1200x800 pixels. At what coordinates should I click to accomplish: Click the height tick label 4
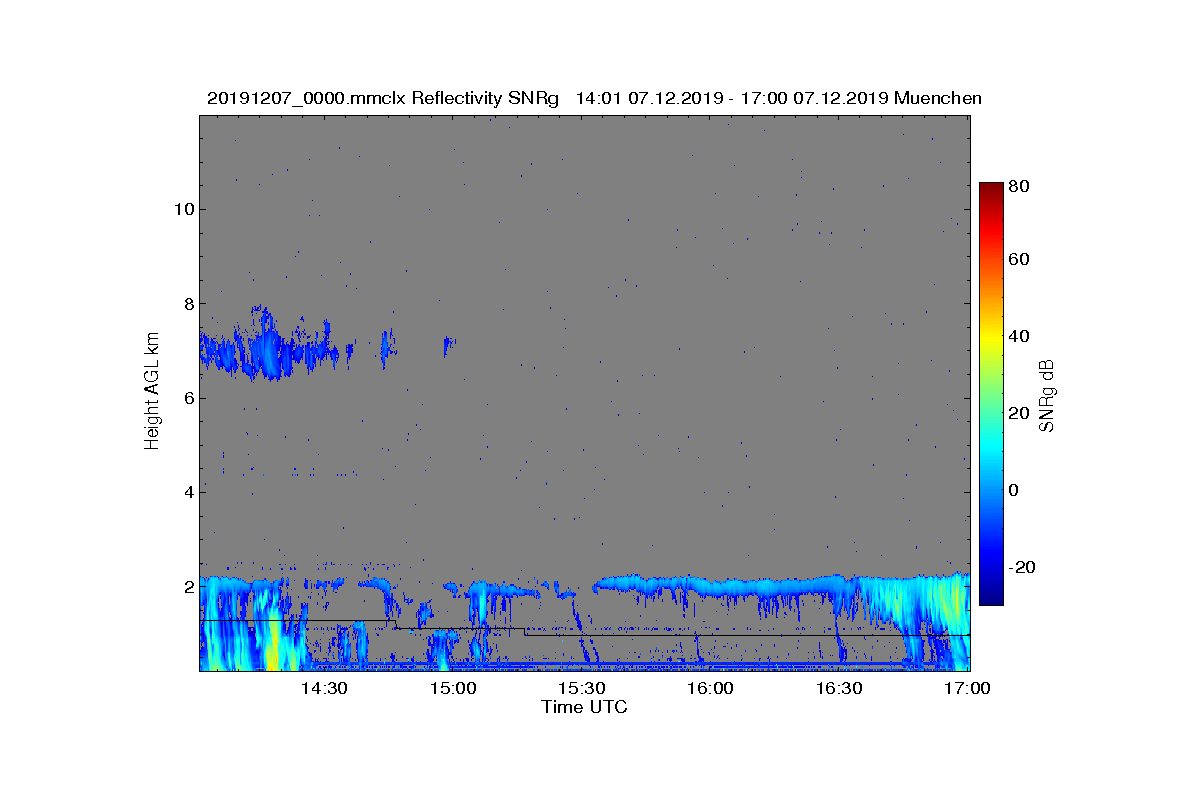click(187, 492)
